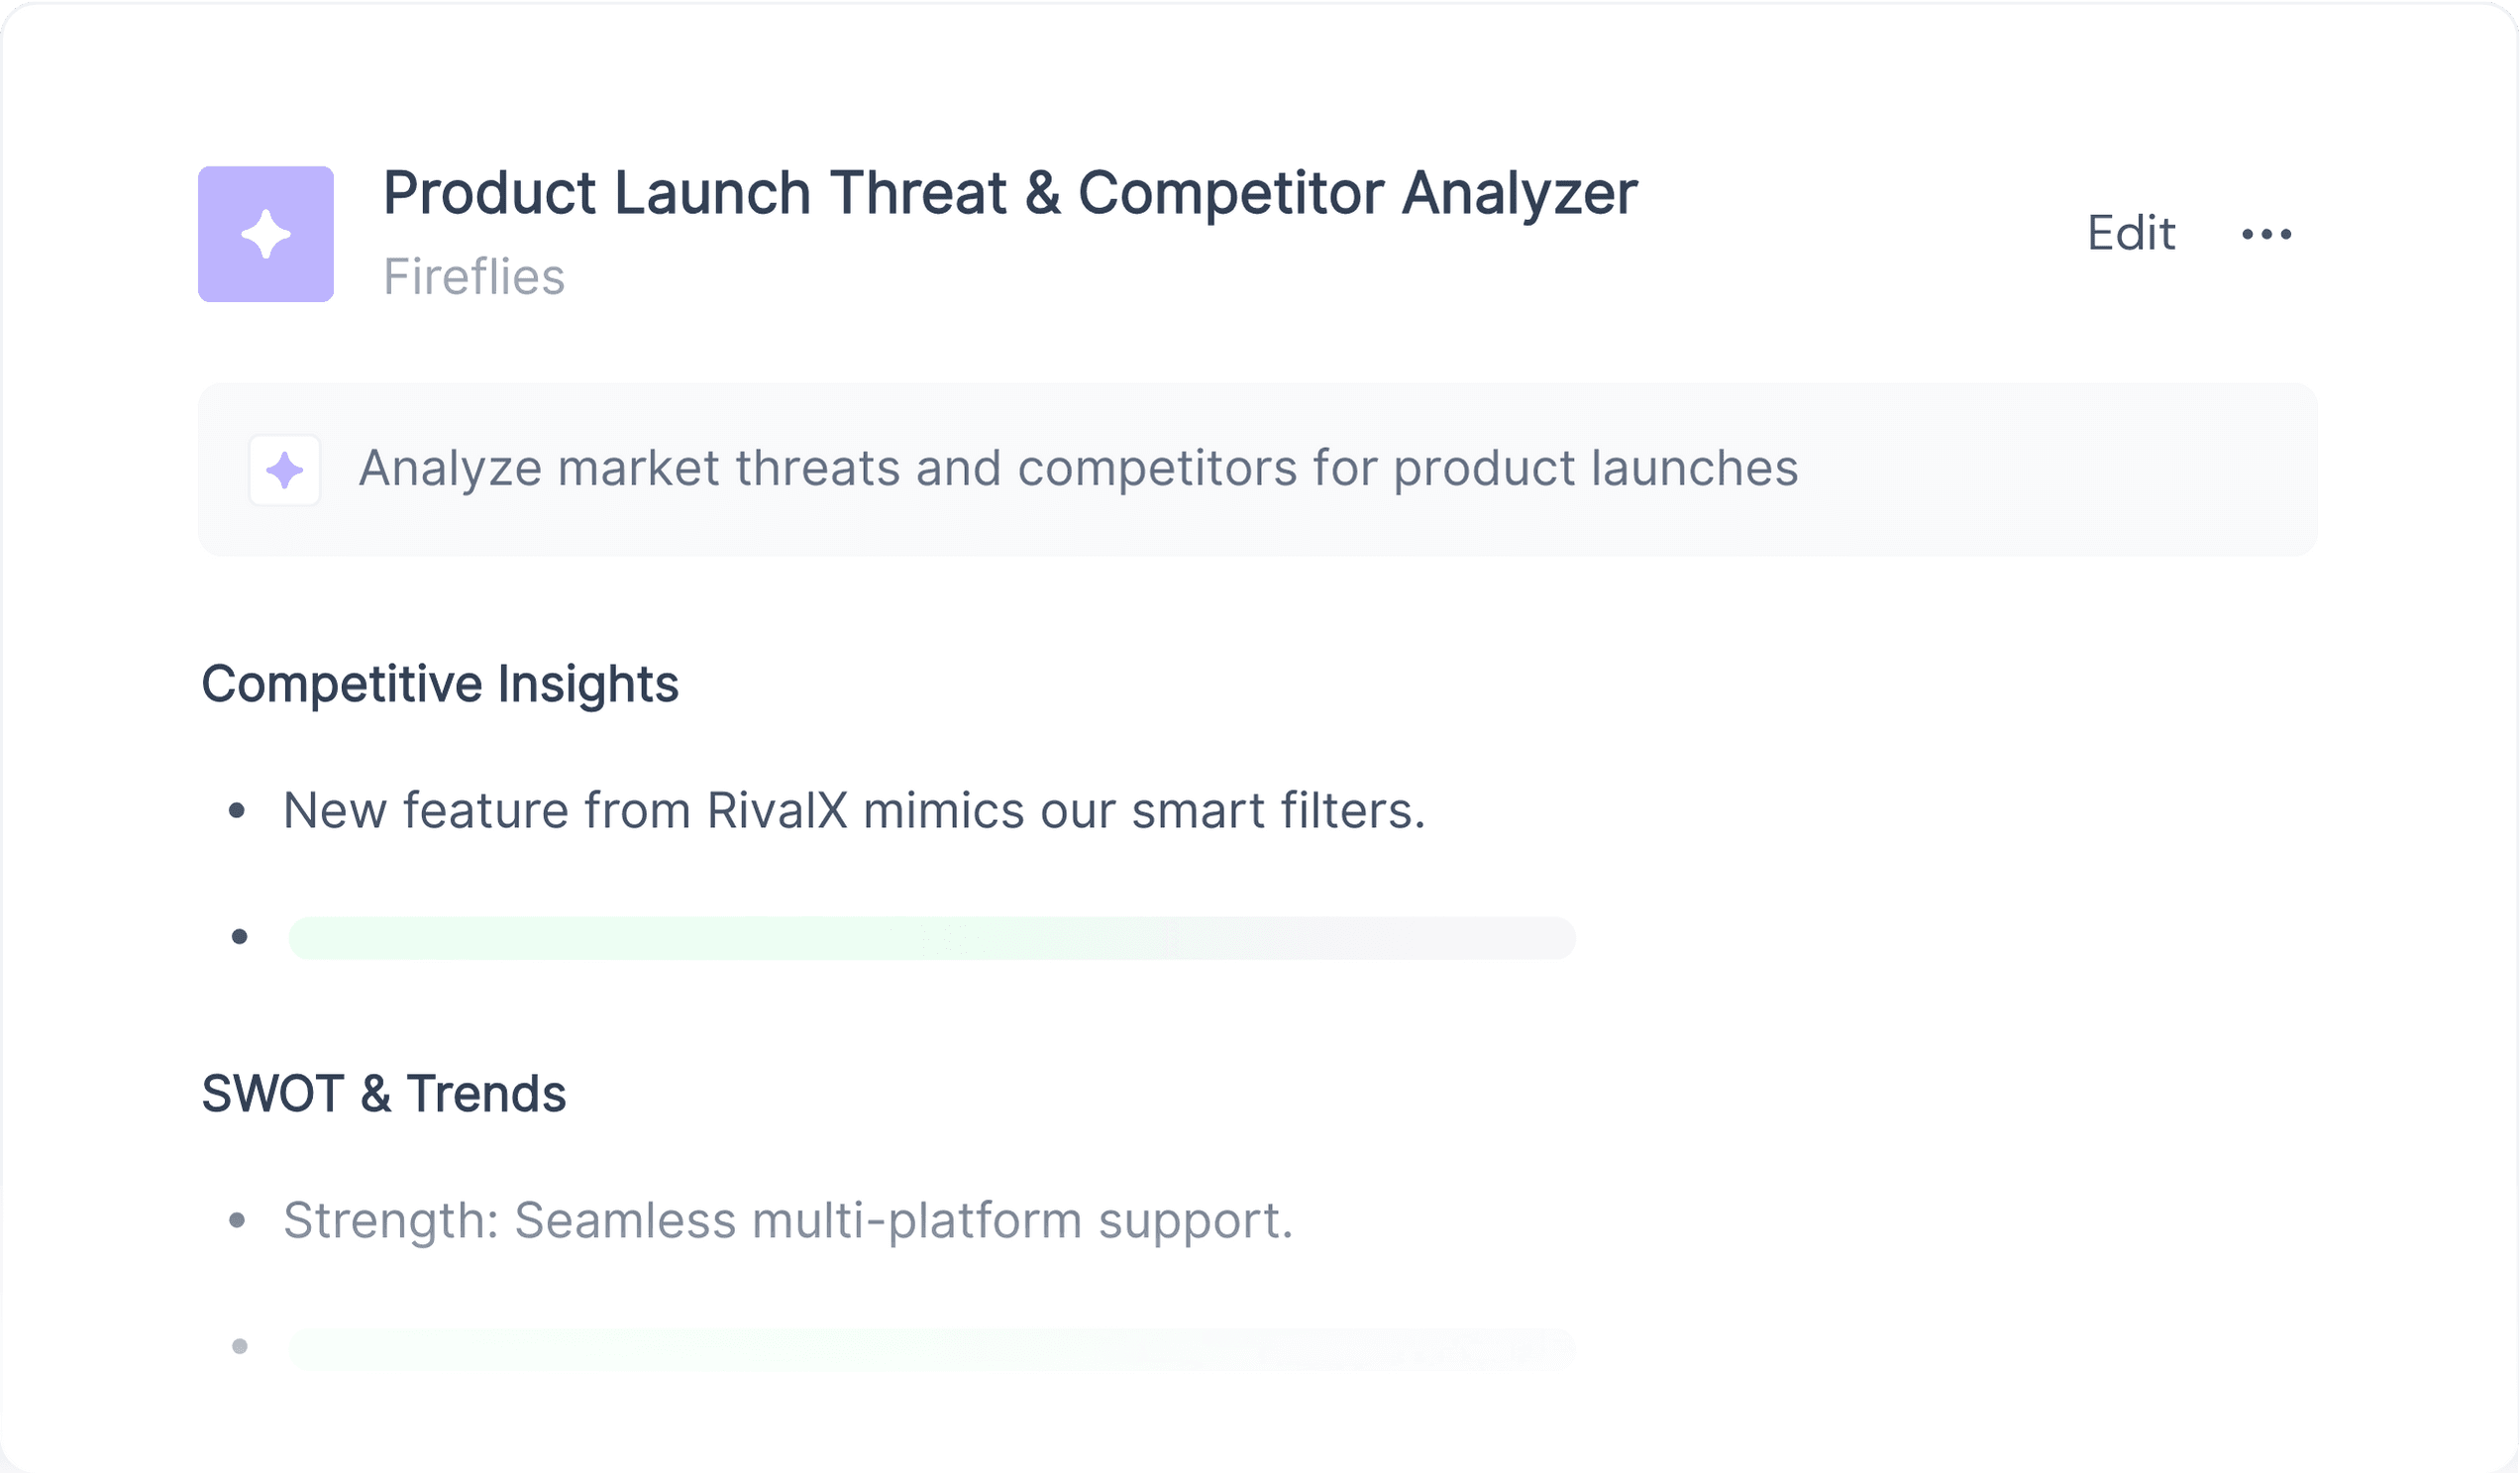This screenshot has width=2520, height=1473.
Task: Click the bullet dot before first loading bar
Action: [240, 937]
